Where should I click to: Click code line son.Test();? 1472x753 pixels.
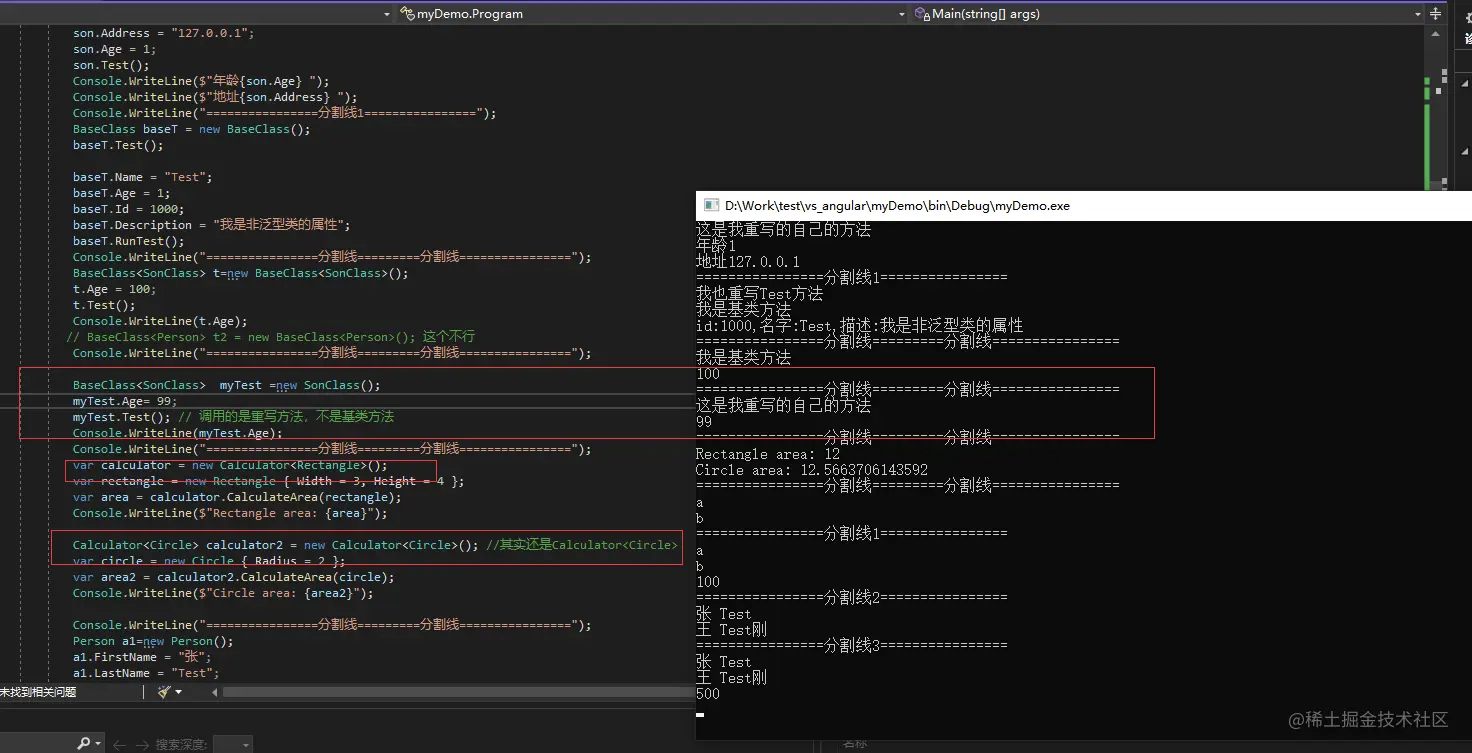coord(111,65)
